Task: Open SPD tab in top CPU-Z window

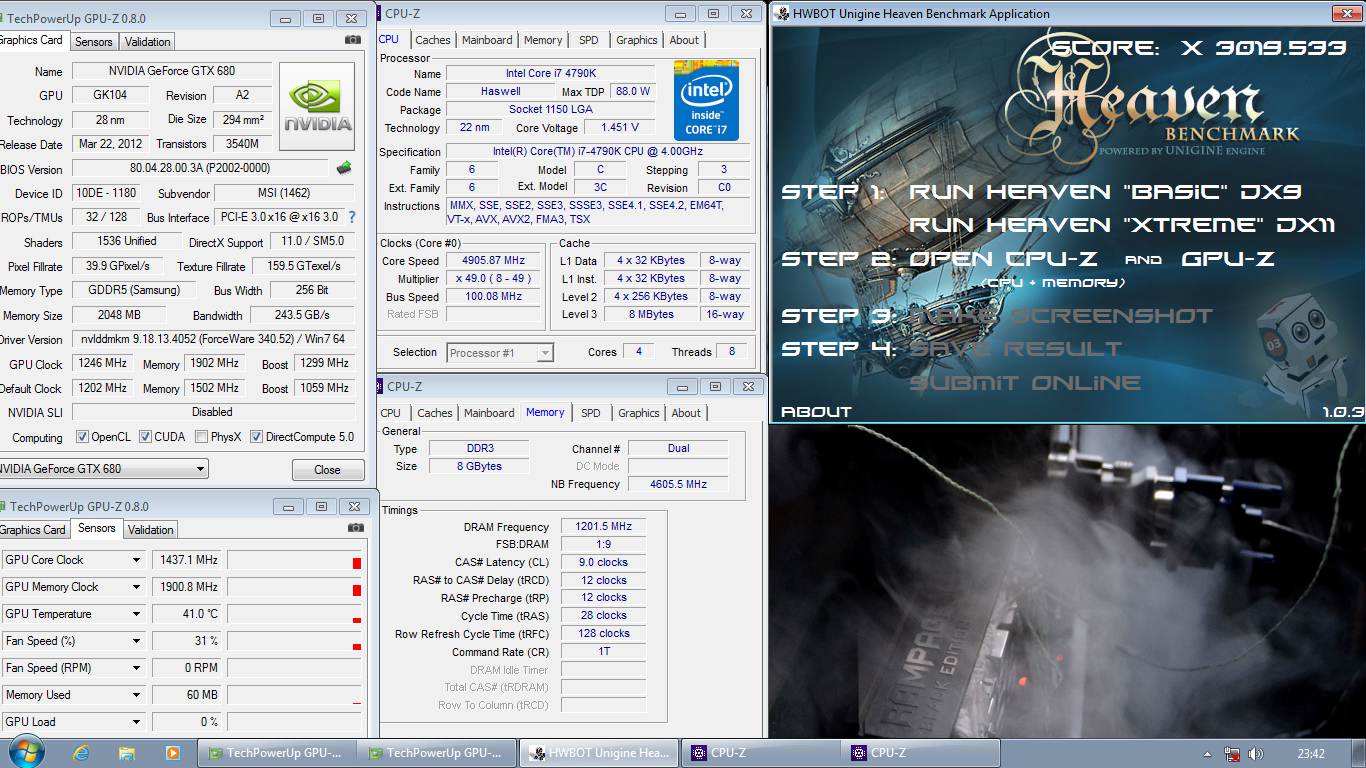Action: click(589, 40)
